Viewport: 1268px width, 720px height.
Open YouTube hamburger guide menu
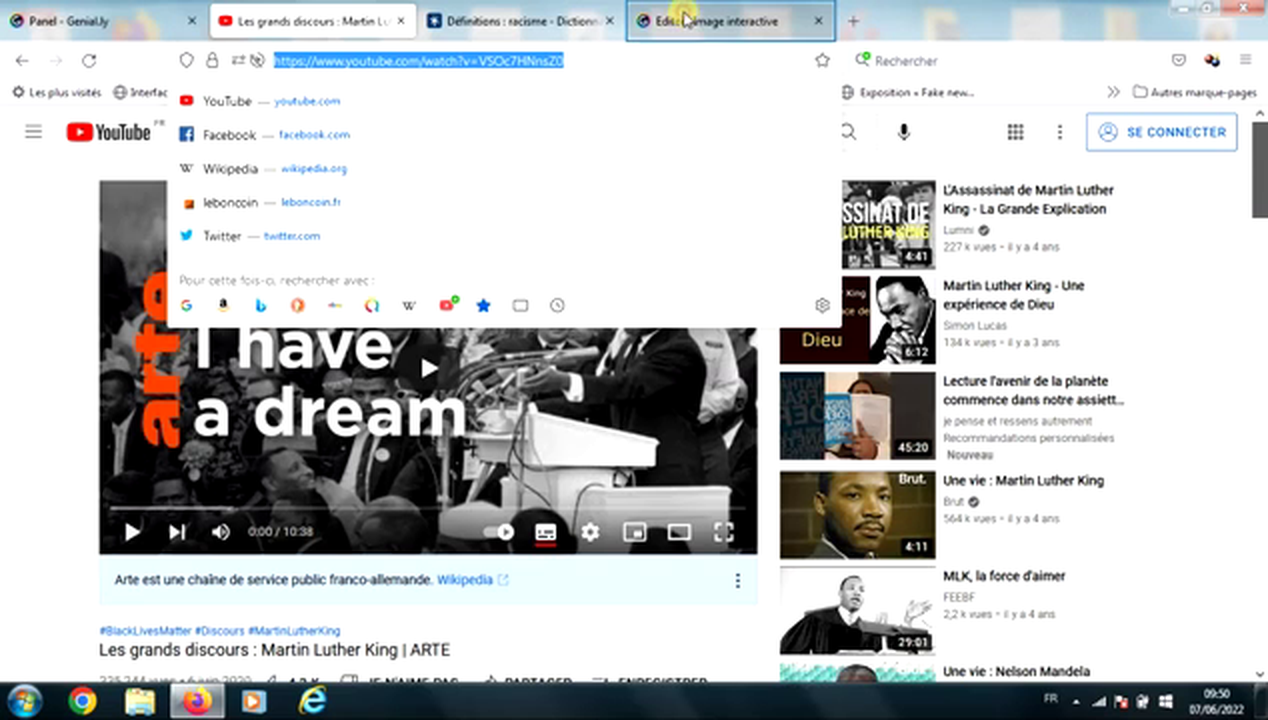tap(34, 132)
